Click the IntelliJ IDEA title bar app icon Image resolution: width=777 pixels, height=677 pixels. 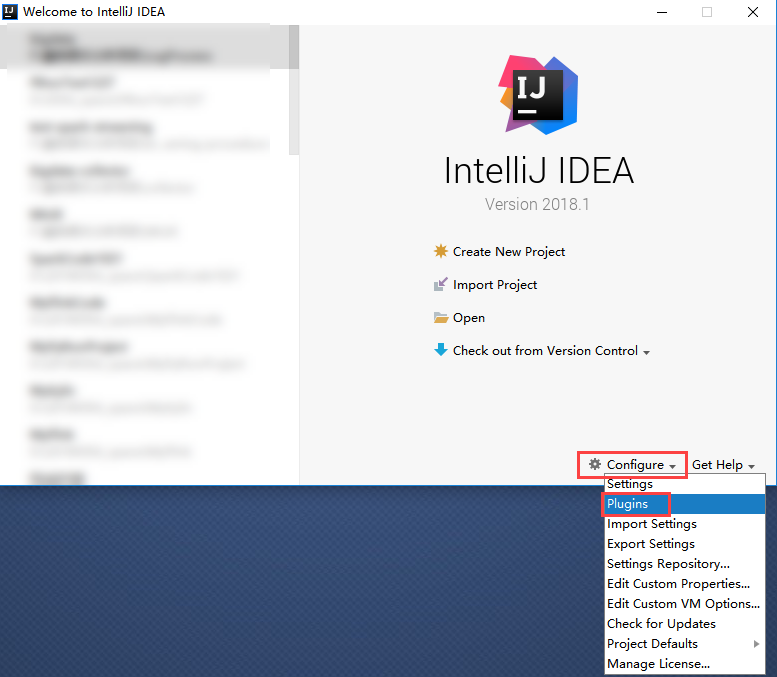coord(10,11)
